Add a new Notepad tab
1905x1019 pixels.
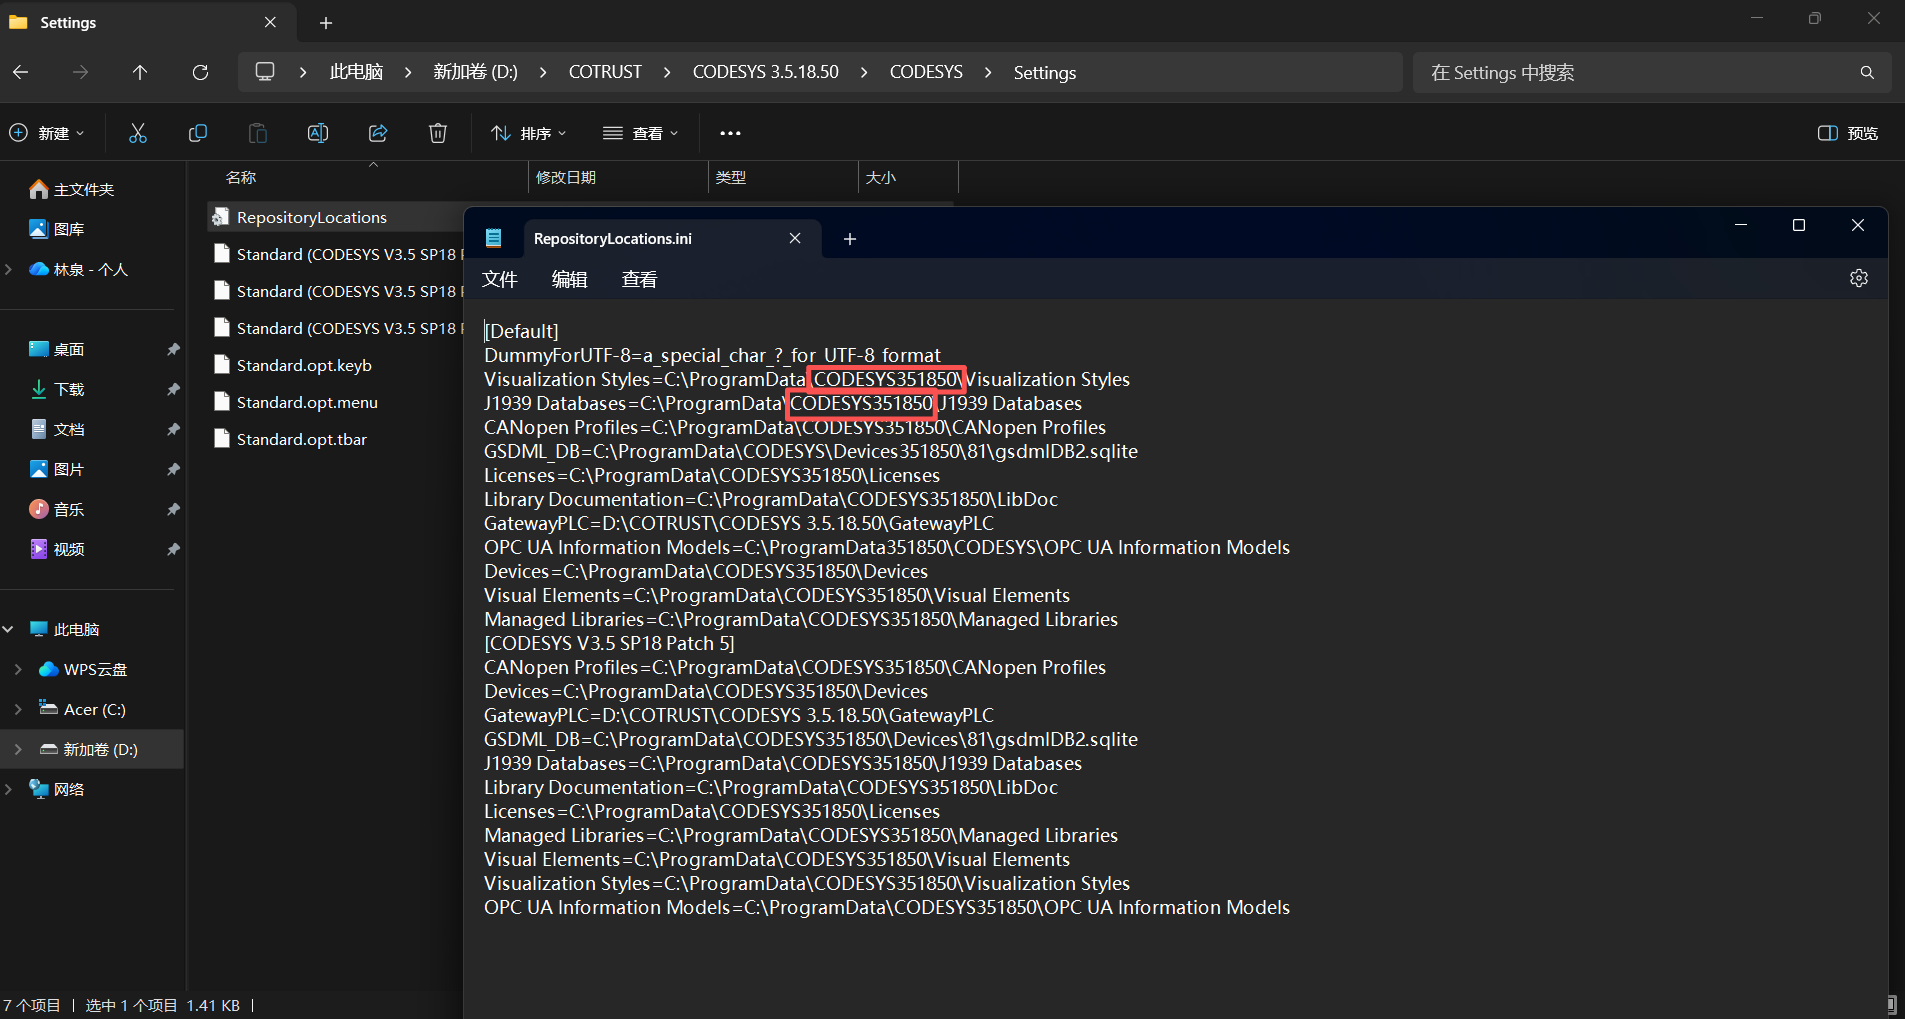pos(850,239)
